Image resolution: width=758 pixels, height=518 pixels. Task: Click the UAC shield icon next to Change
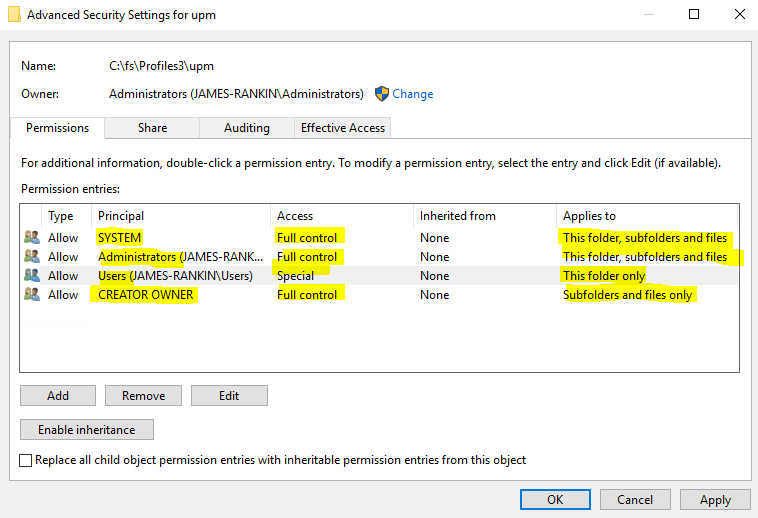pyautogui.click(x=381, y=94)
